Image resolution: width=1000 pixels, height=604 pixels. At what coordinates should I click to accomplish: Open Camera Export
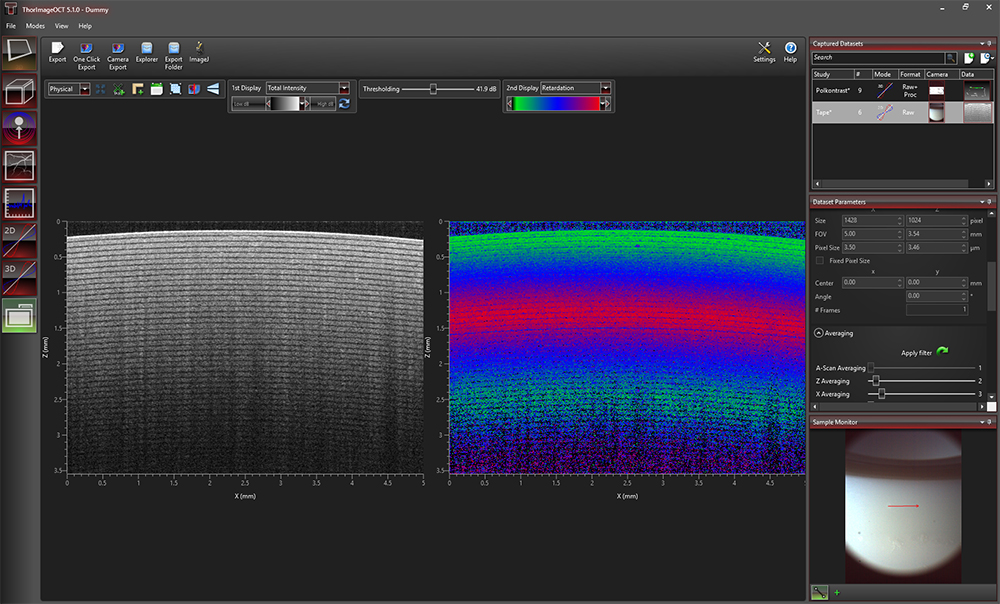click(x=117, y=49)
